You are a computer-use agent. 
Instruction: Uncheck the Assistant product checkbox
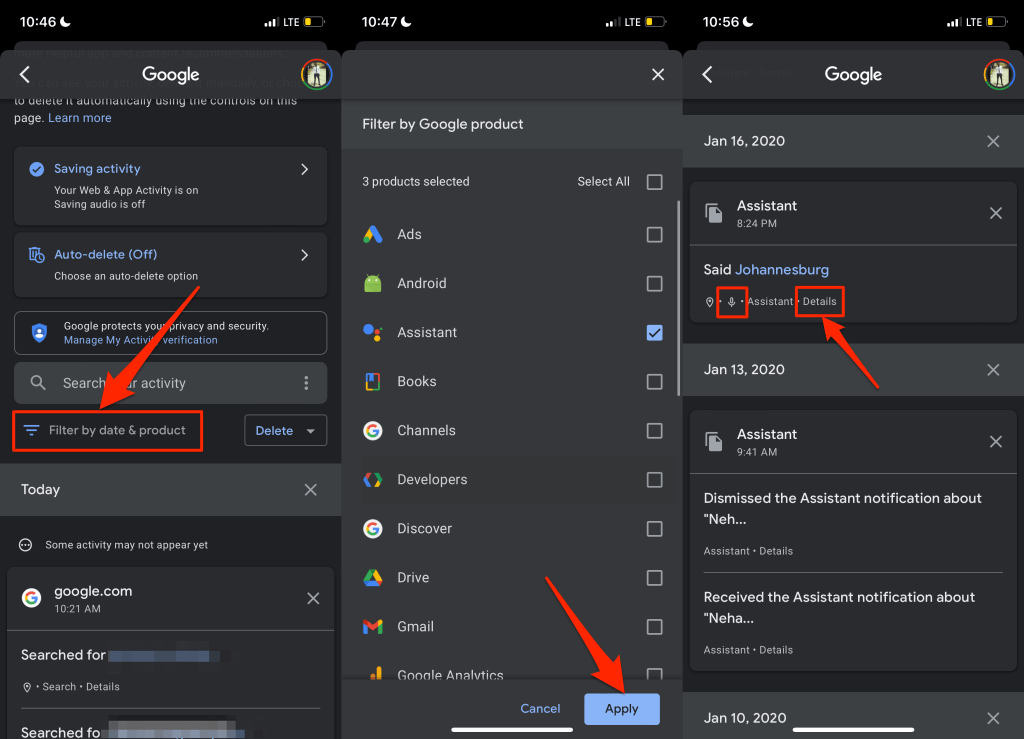[654, 333]
